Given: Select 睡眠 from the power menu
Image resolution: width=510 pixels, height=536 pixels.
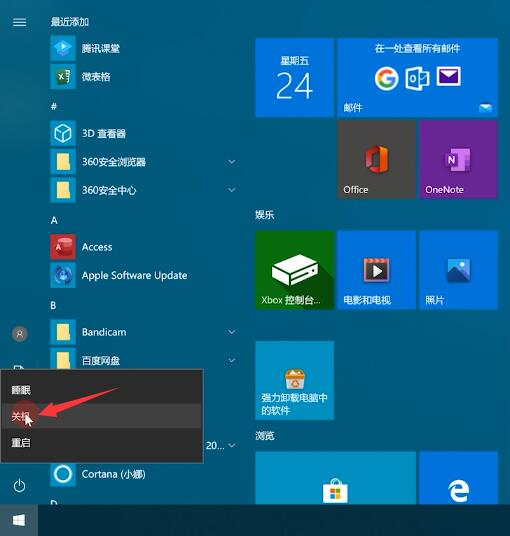Looking at the screenshot, I should click(102, 390).
